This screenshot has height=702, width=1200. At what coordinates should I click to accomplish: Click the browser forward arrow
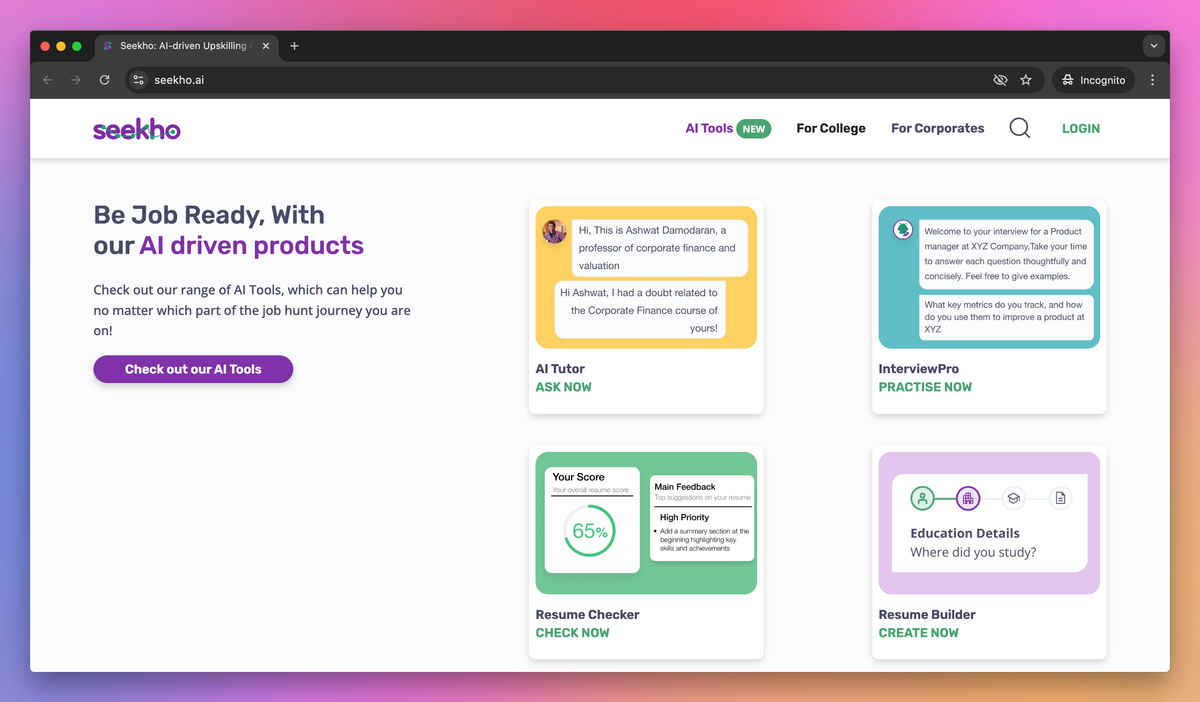(75, 80)
